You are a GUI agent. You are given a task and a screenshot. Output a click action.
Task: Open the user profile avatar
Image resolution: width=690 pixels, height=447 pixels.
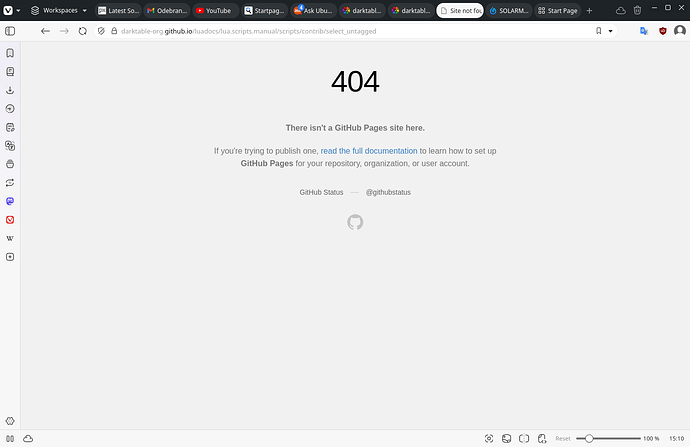(680, 31)
